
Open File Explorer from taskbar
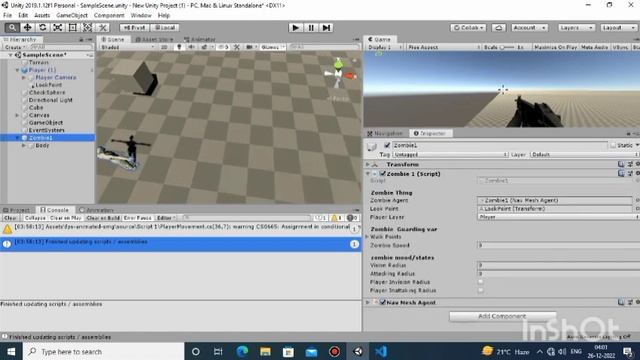tap(265, 351)
